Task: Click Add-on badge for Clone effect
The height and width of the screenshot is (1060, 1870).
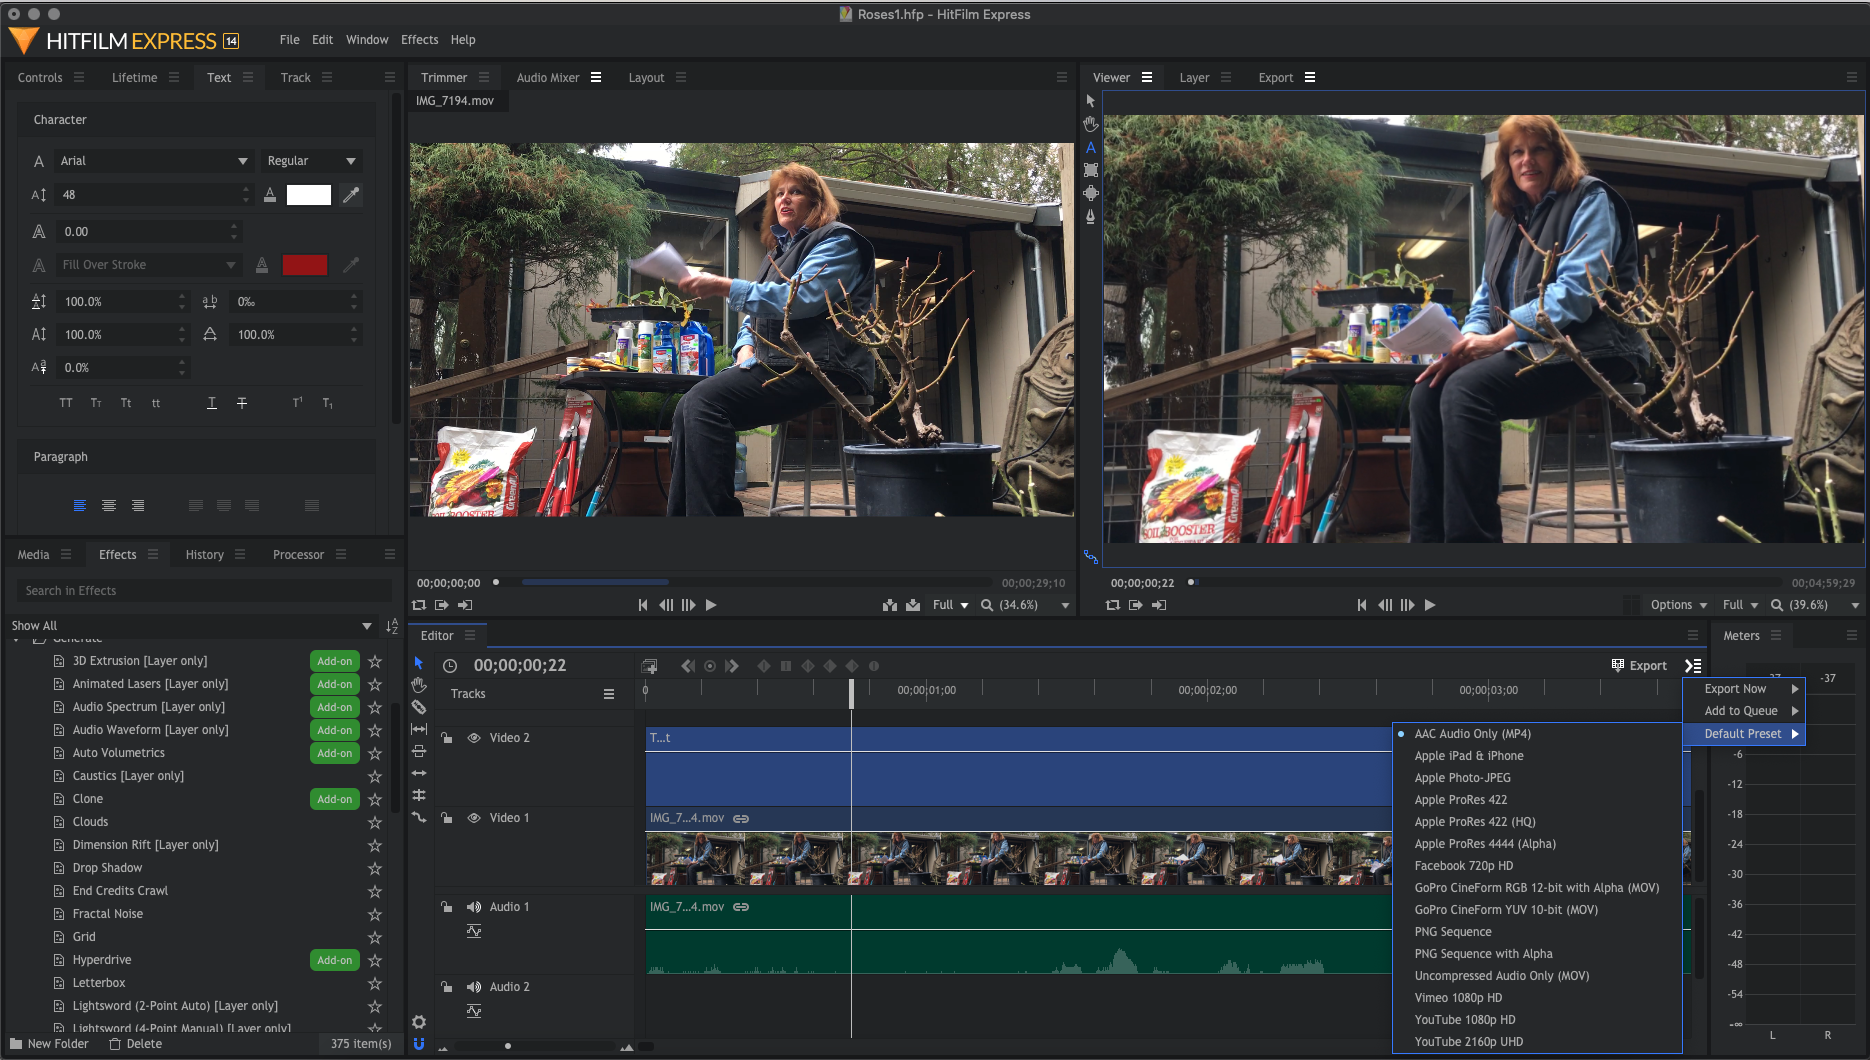Action: click(334, 799)
